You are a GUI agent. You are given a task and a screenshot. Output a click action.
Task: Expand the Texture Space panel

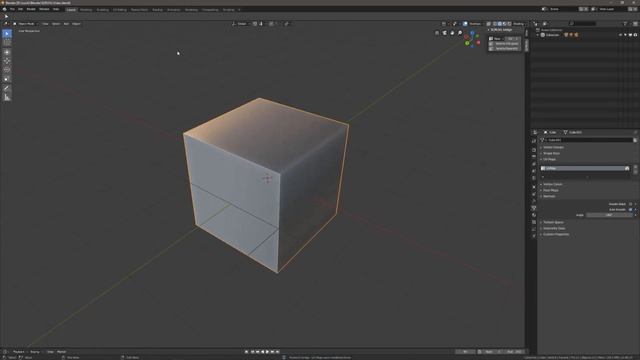553,222
